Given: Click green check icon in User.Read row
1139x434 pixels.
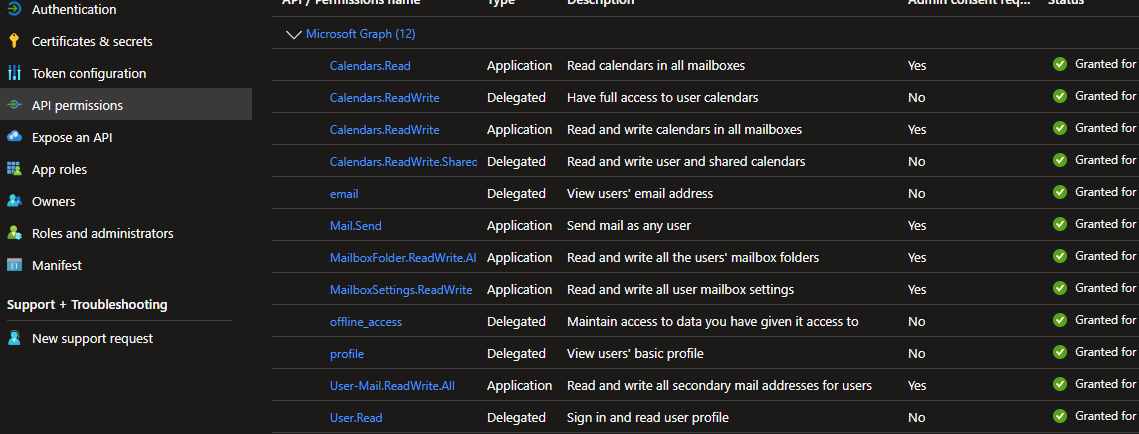Looking at the screenshot, I should [1060, 416].
